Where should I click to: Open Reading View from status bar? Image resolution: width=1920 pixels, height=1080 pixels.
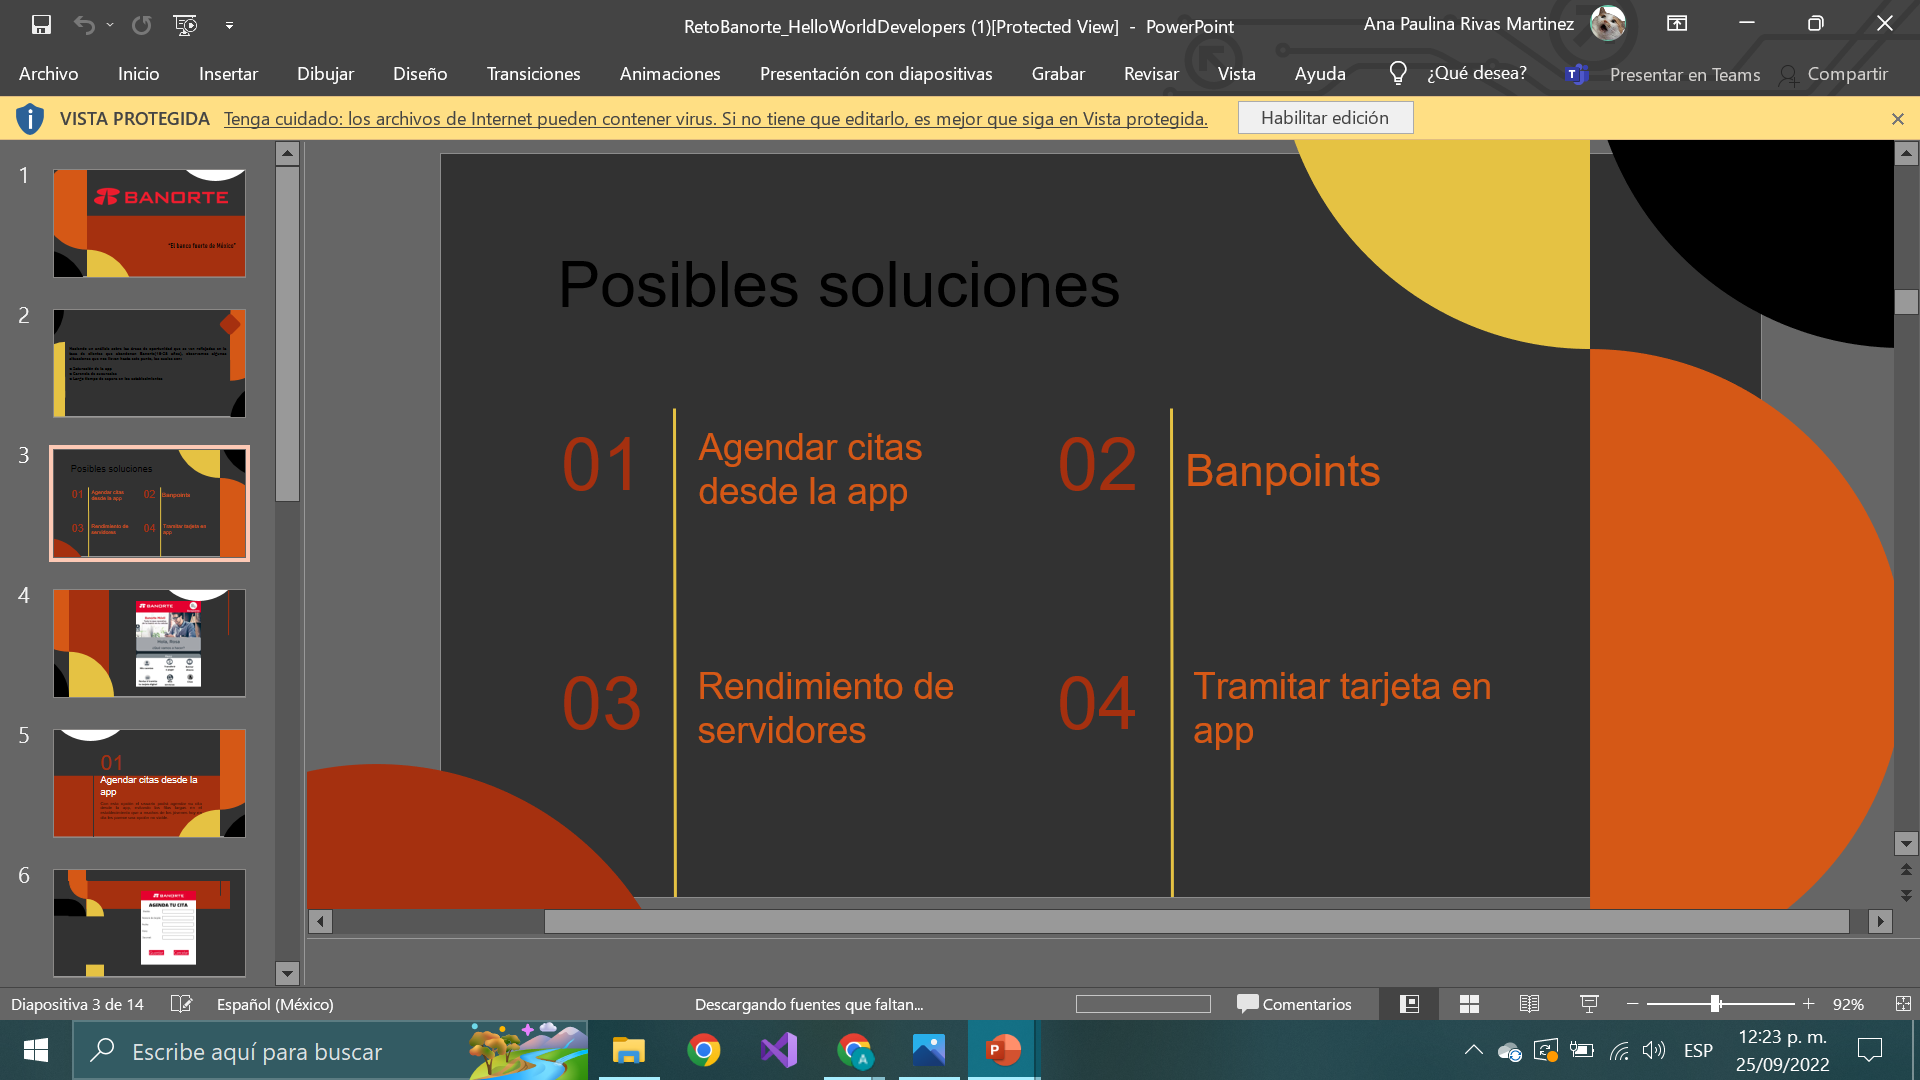pos(1529,1004)
